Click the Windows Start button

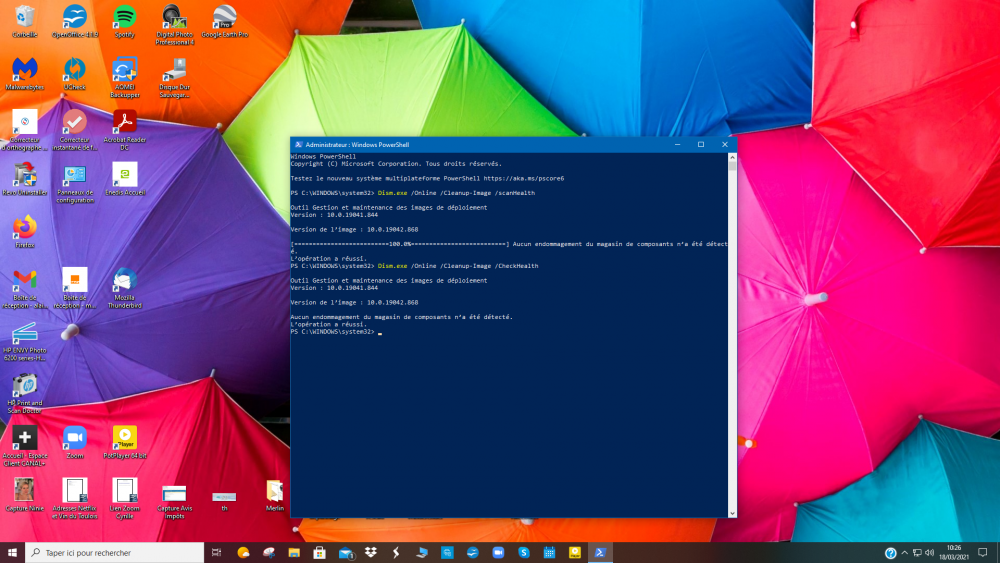point(13,552)
